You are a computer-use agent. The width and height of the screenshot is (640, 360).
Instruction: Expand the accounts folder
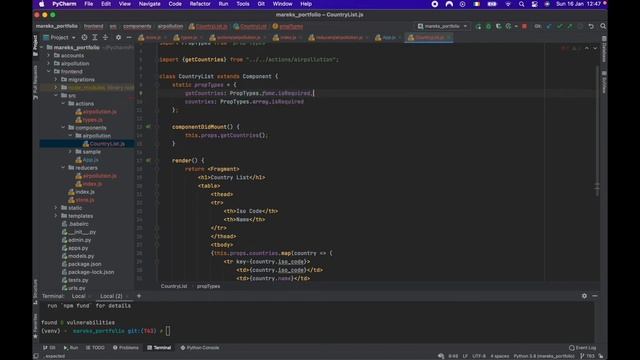tap(49, 56)
